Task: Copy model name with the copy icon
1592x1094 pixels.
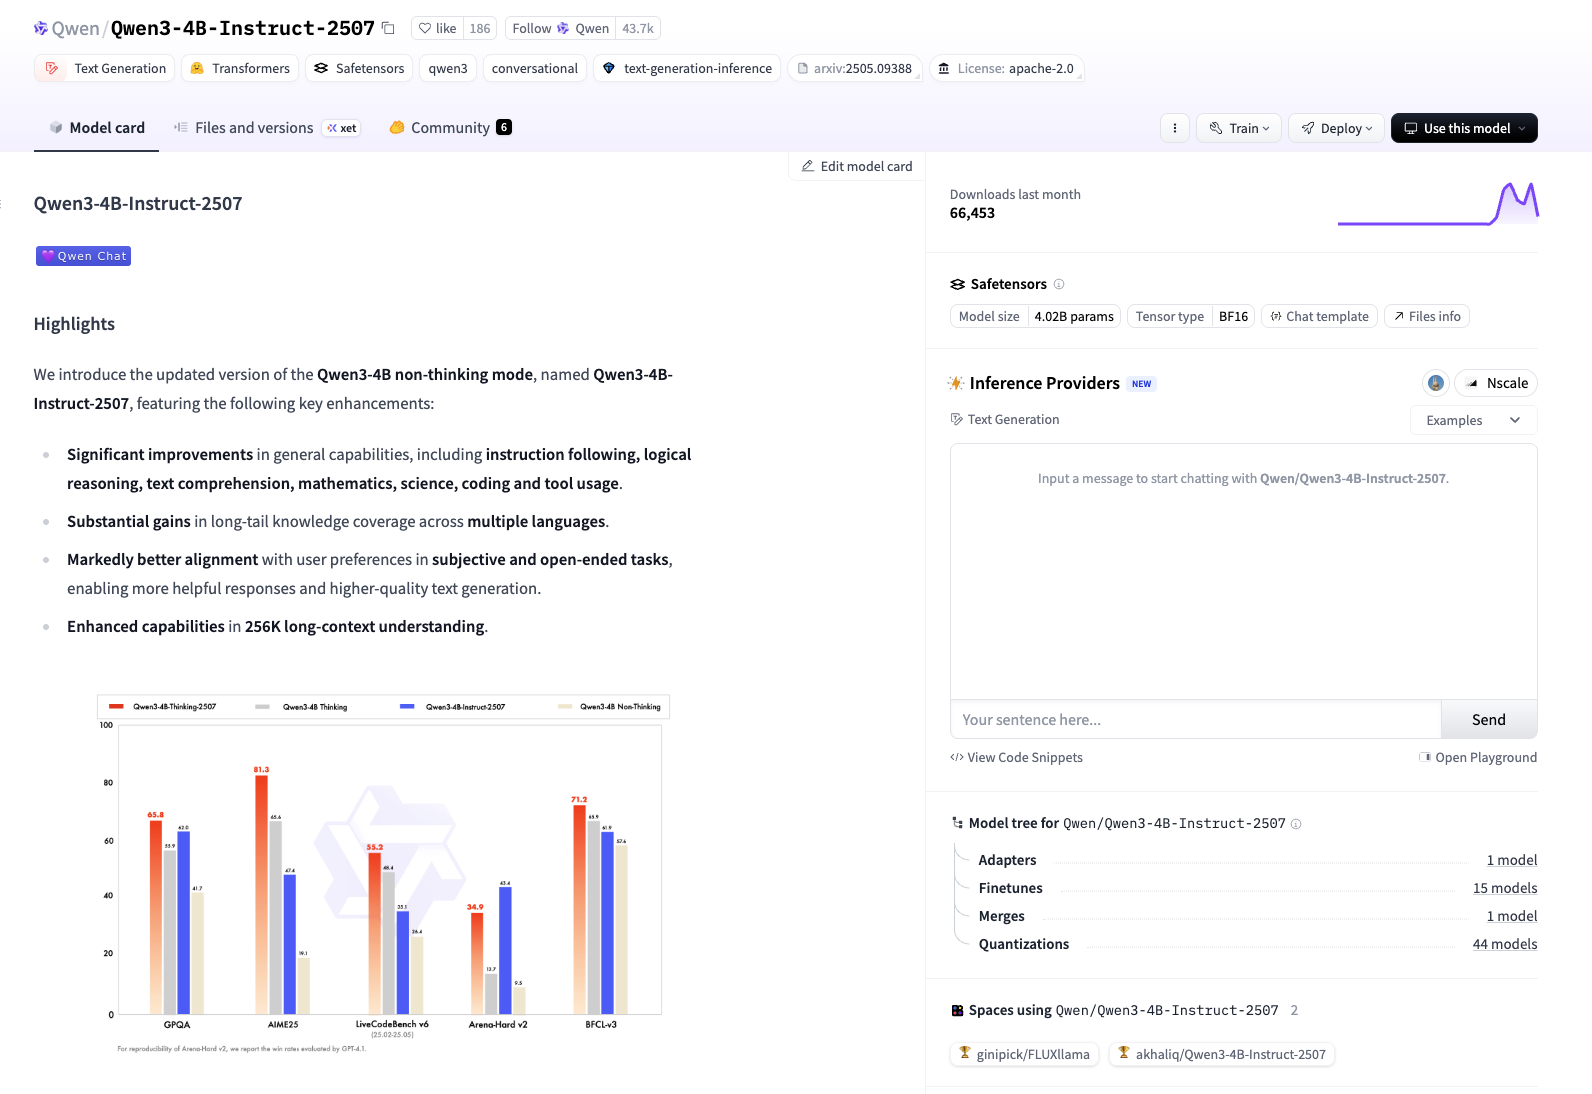Action: coord(389,28)
